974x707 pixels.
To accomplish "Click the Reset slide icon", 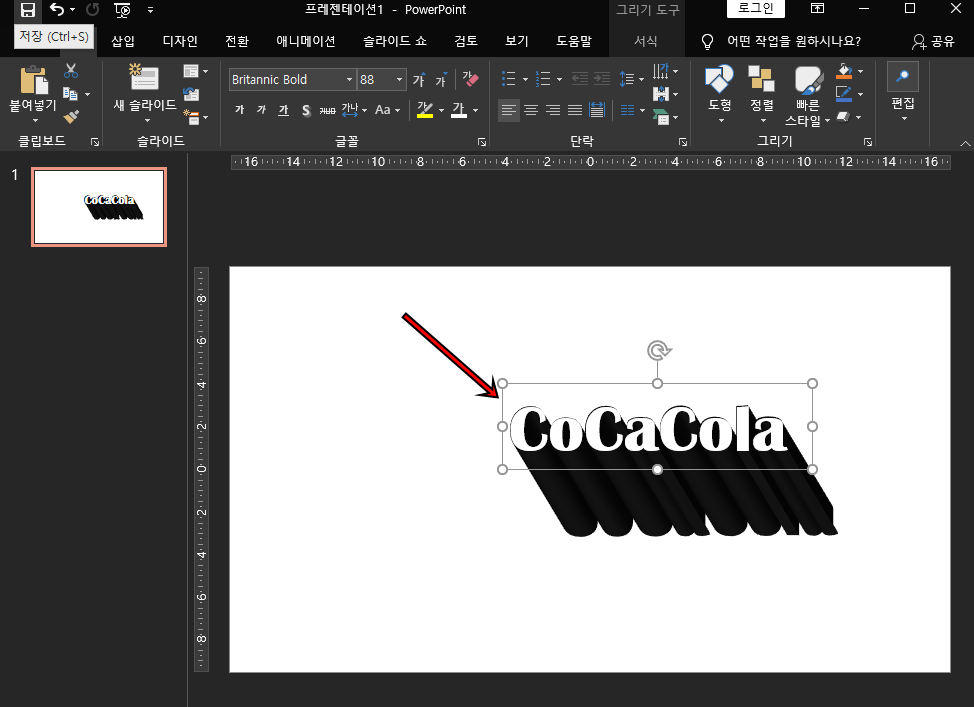I will coord(191,94).
